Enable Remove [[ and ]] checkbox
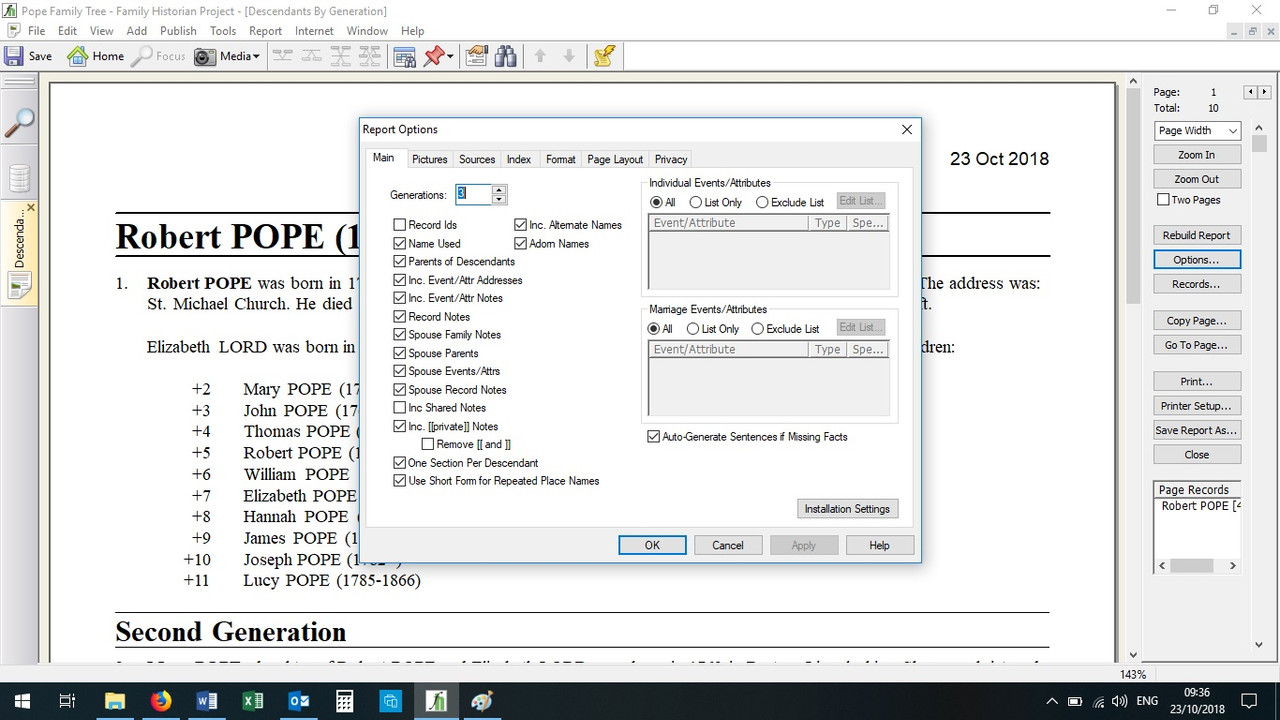 click(428, 444)
